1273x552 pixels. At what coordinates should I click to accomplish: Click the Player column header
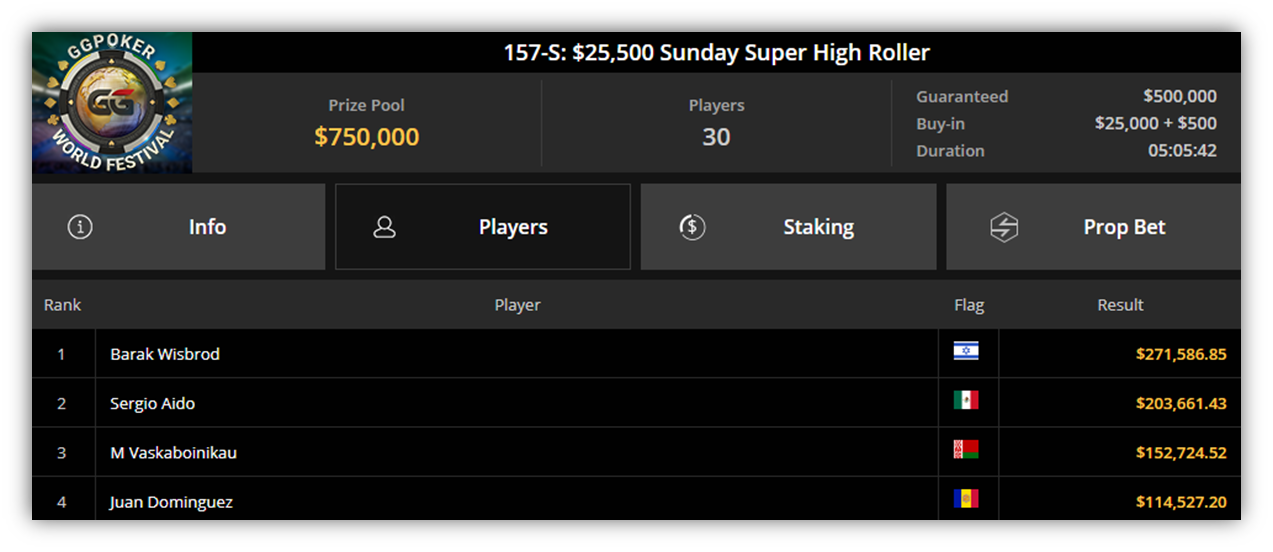coord(517,305)
